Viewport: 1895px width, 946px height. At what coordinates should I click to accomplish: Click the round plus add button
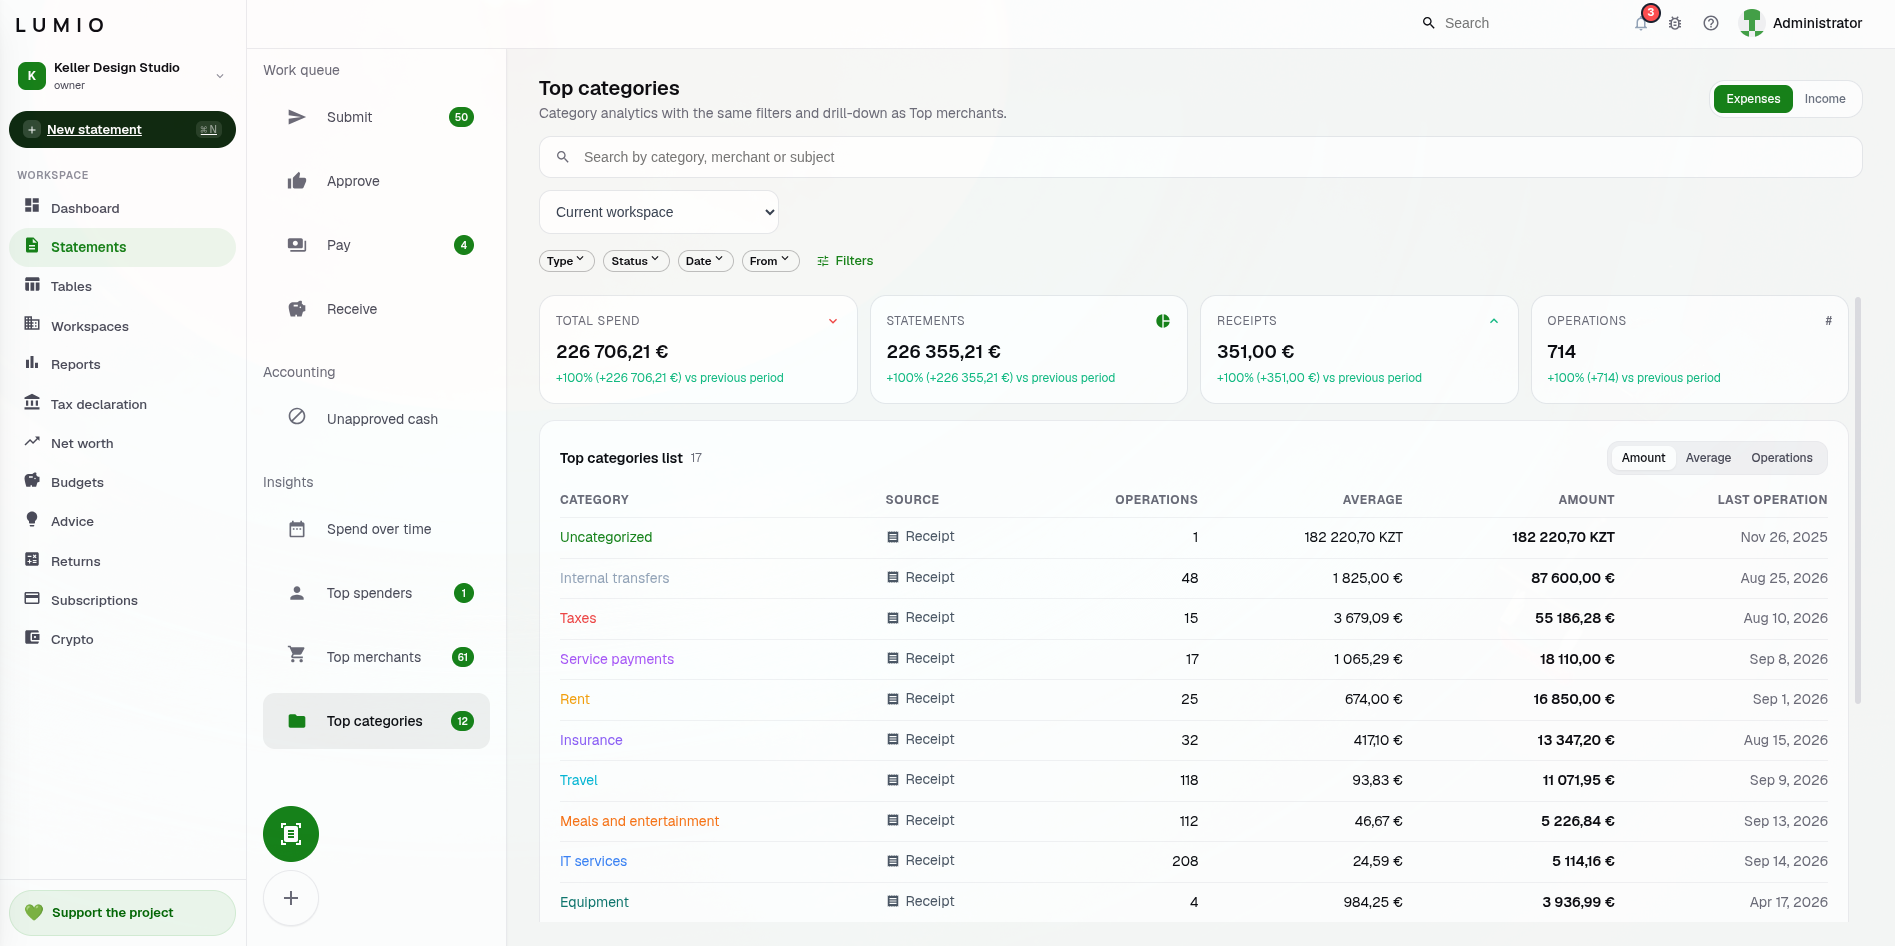pos(291,898)
